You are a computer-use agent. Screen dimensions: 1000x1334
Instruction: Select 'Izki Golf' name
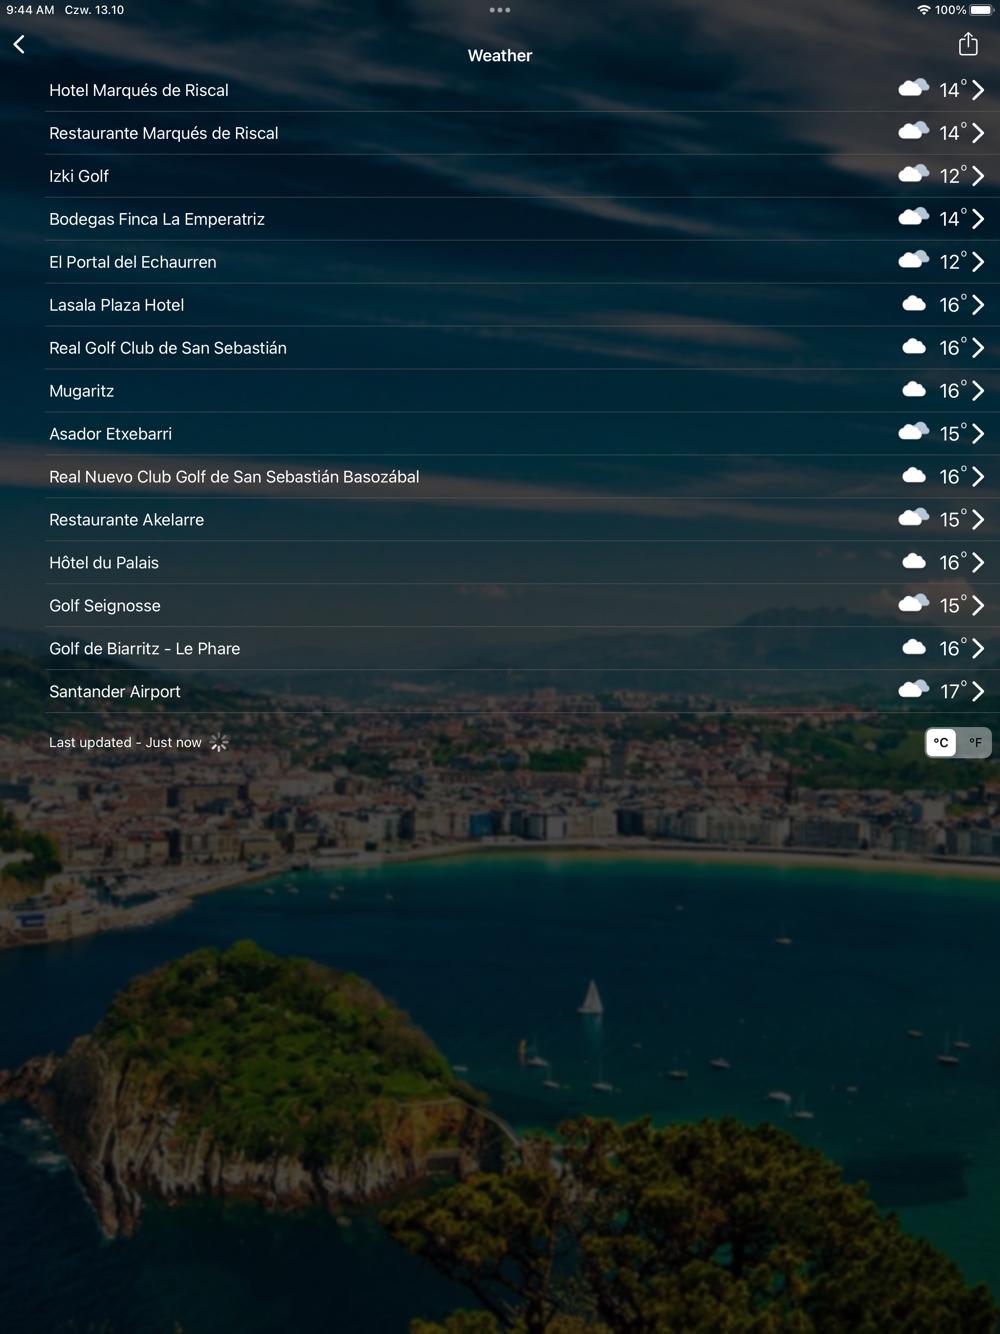point(79,176)
